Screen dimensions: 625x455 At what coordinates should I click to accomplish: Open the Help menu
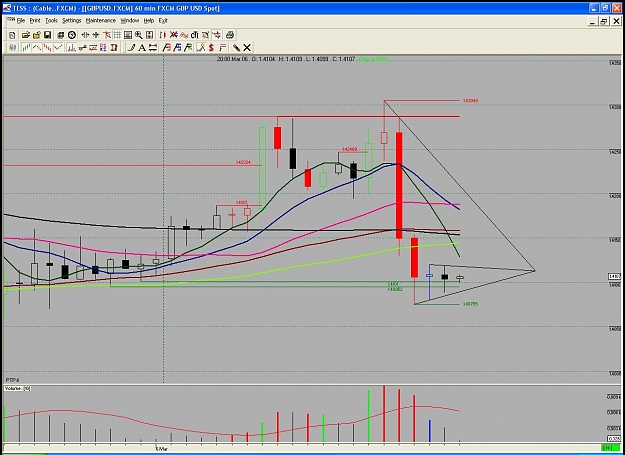tap(149, 21)
